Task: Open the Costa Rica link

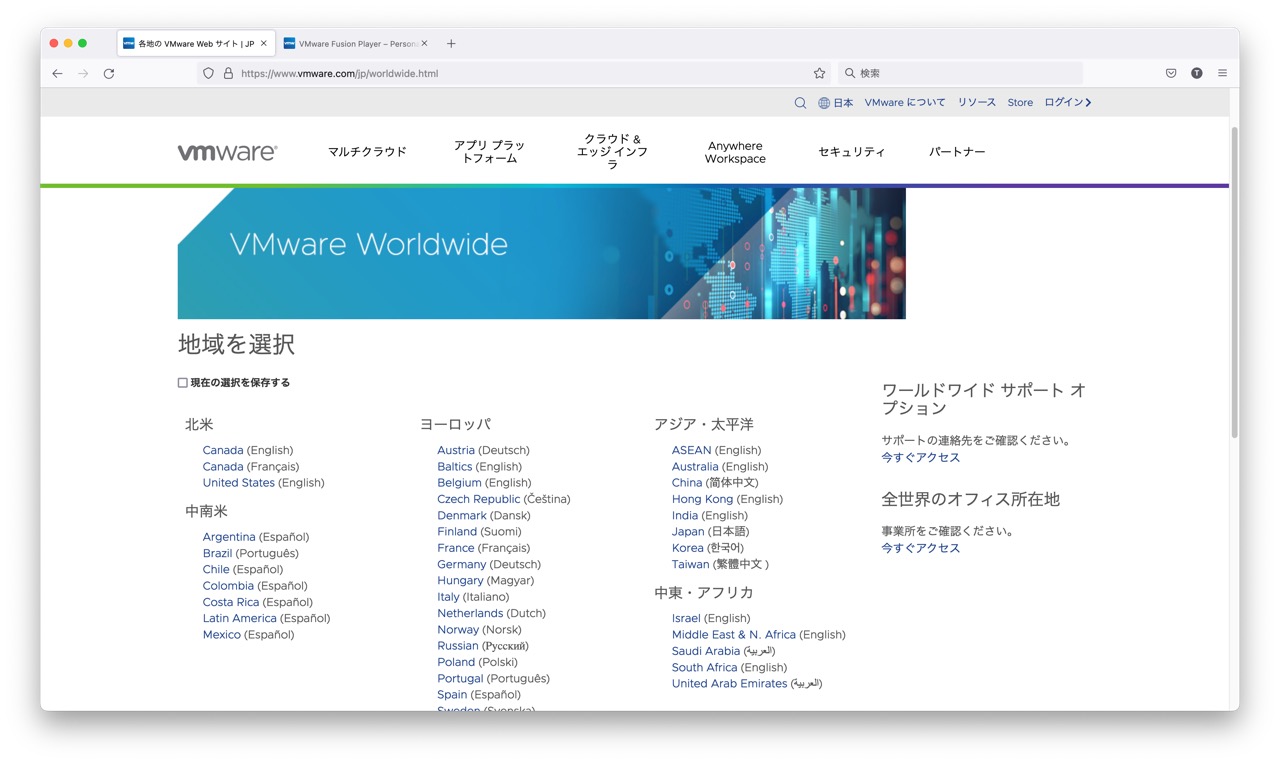Action: (x=231, y=602)
